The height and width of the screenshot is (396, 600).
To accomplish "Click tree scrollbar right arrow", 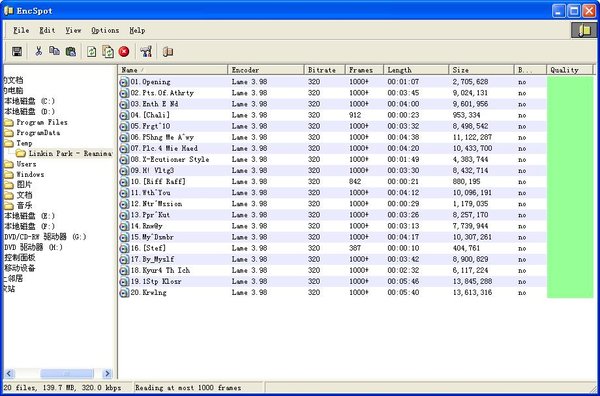I will click(108, 373).
